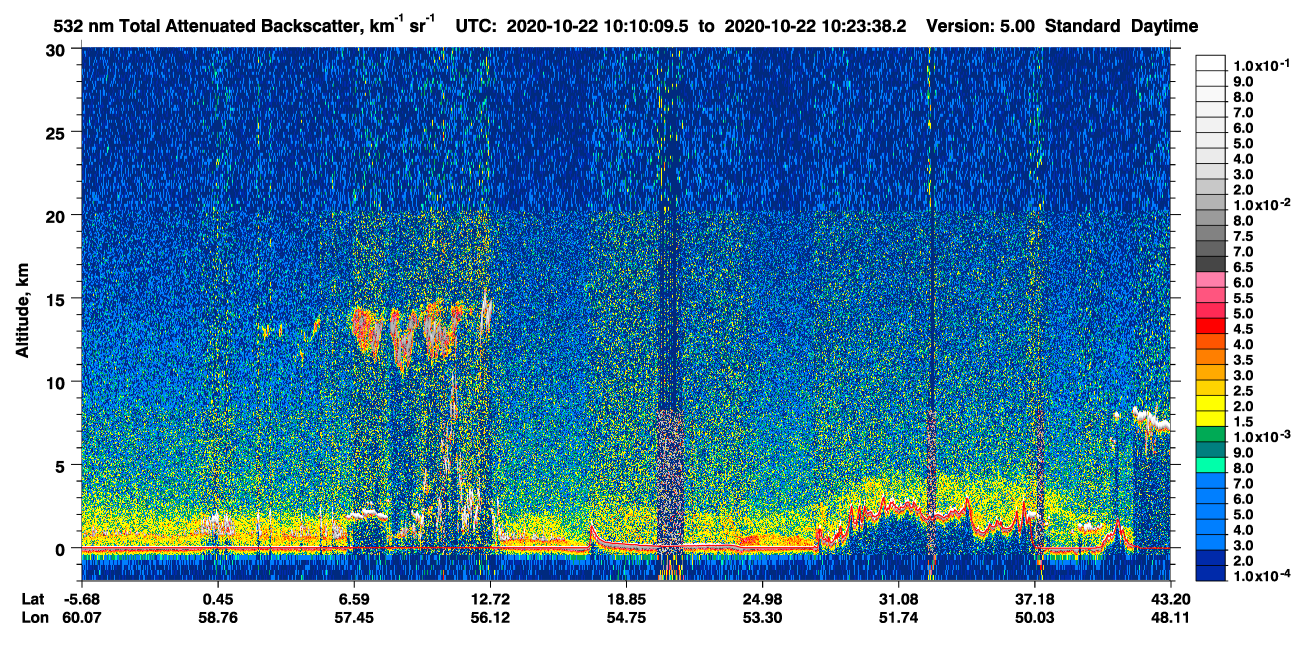Click the color scale label '3.5'

coord(1245,358)
